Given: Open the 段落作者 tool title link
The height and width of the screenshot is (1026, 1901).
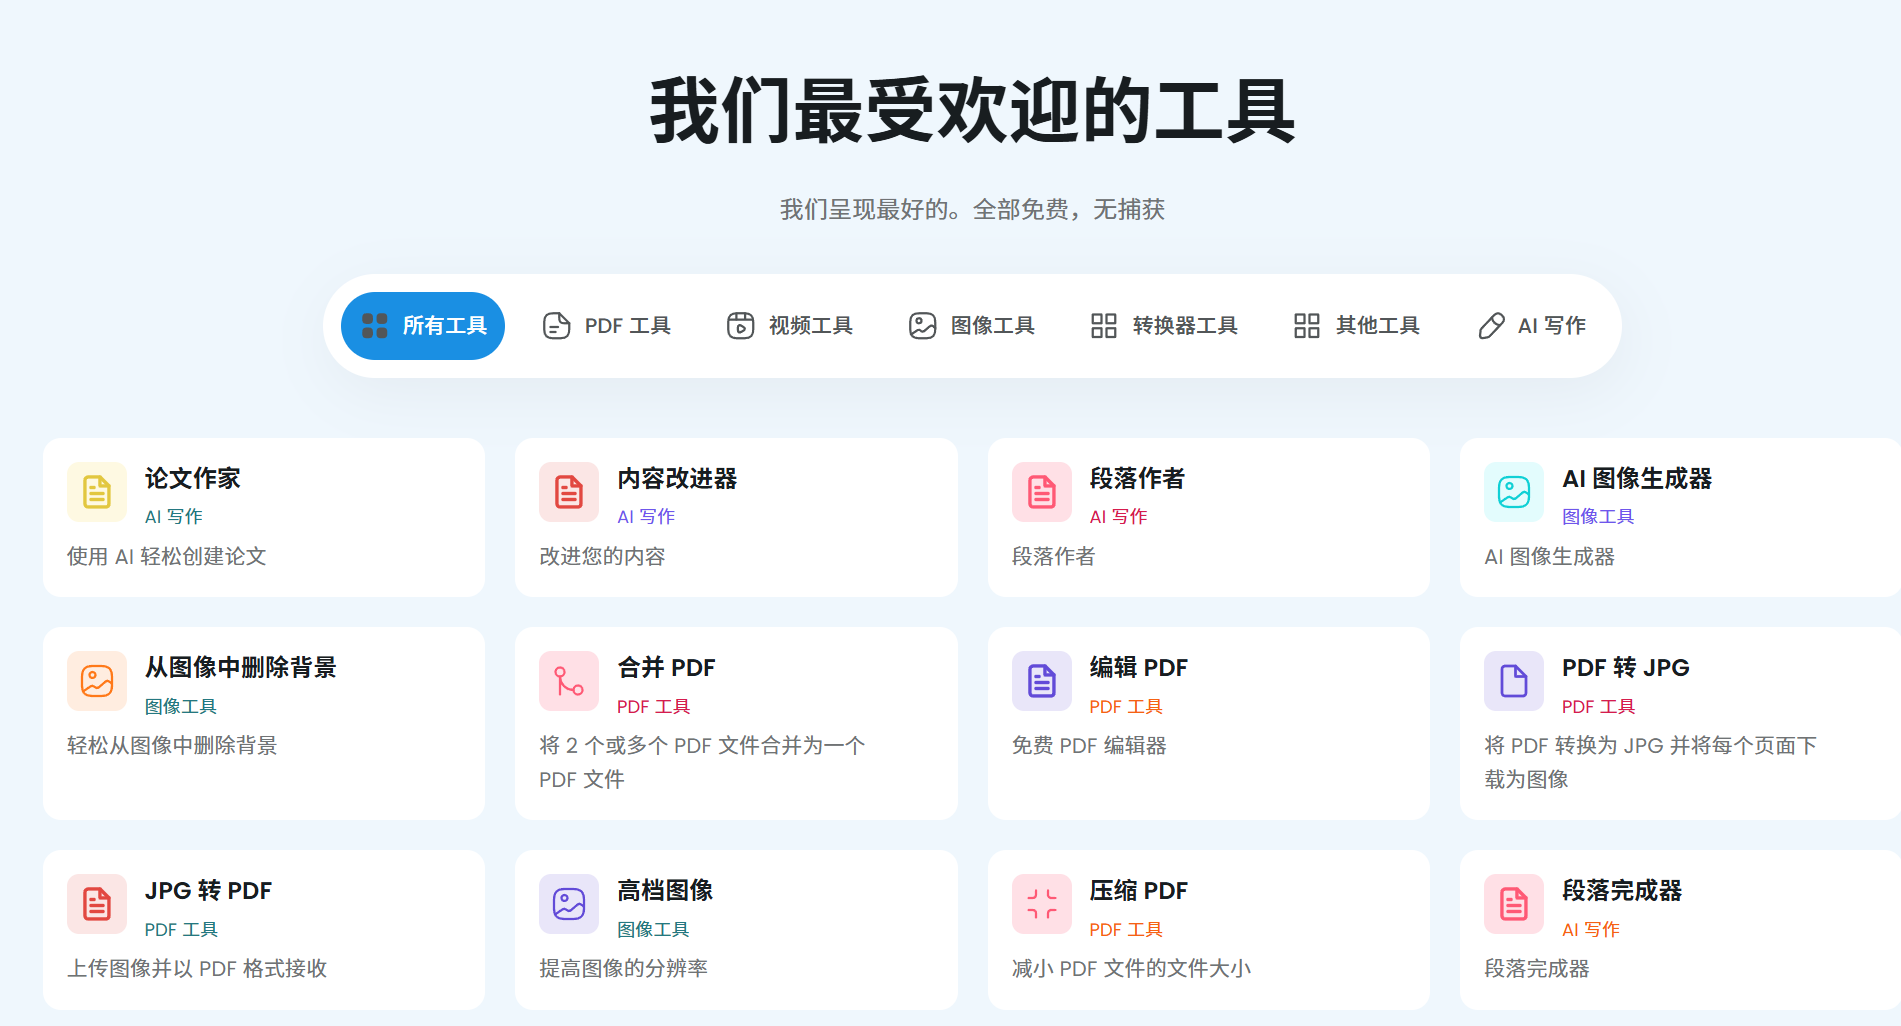Looking at the screenshot, I should (x=1137, y=479).
